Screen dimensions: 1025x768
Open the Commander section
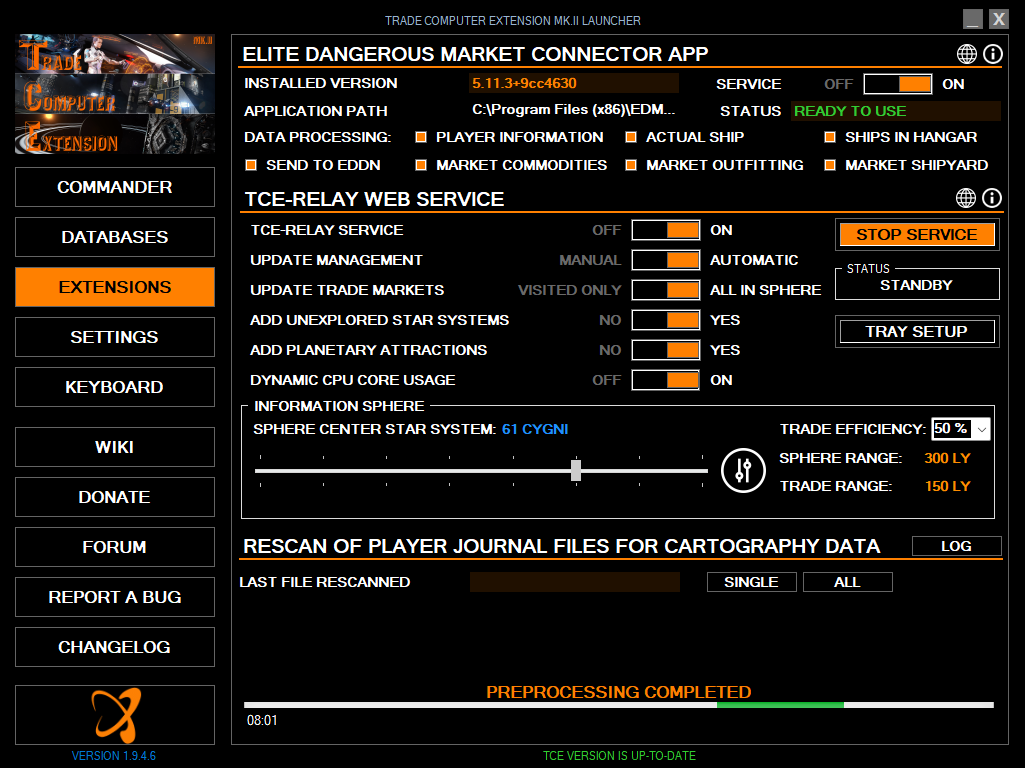point(115,187)
